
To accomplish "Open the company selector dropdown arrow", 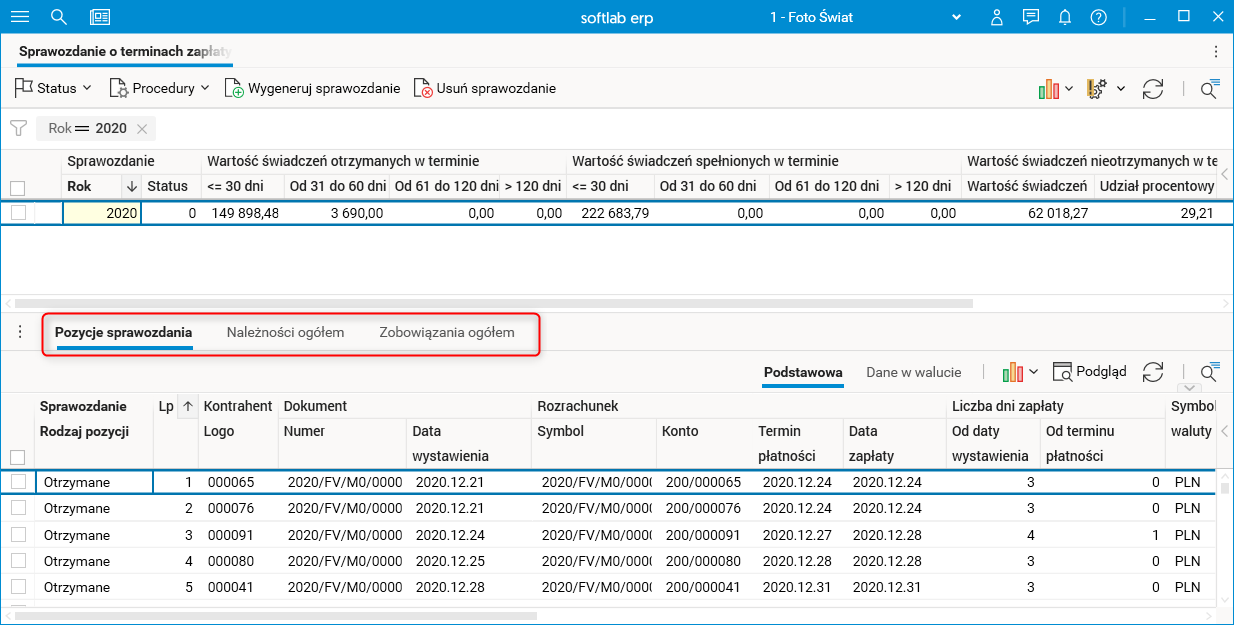I will click(x=957, y=17).
